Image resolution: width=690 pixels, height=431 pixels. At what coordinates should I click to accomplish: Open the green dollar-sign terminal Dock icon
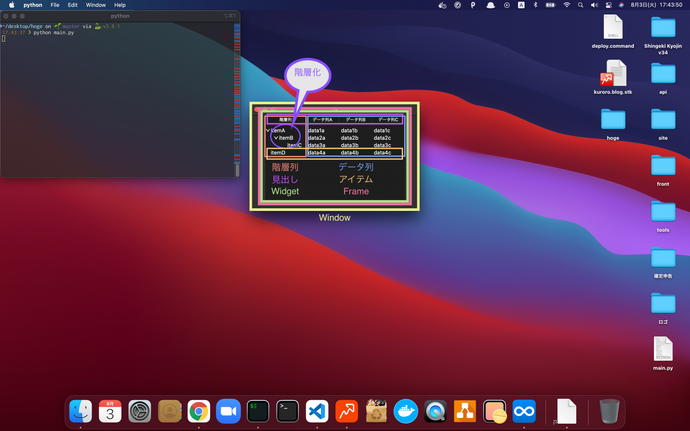pyautogui.click(x=258, y=411)
